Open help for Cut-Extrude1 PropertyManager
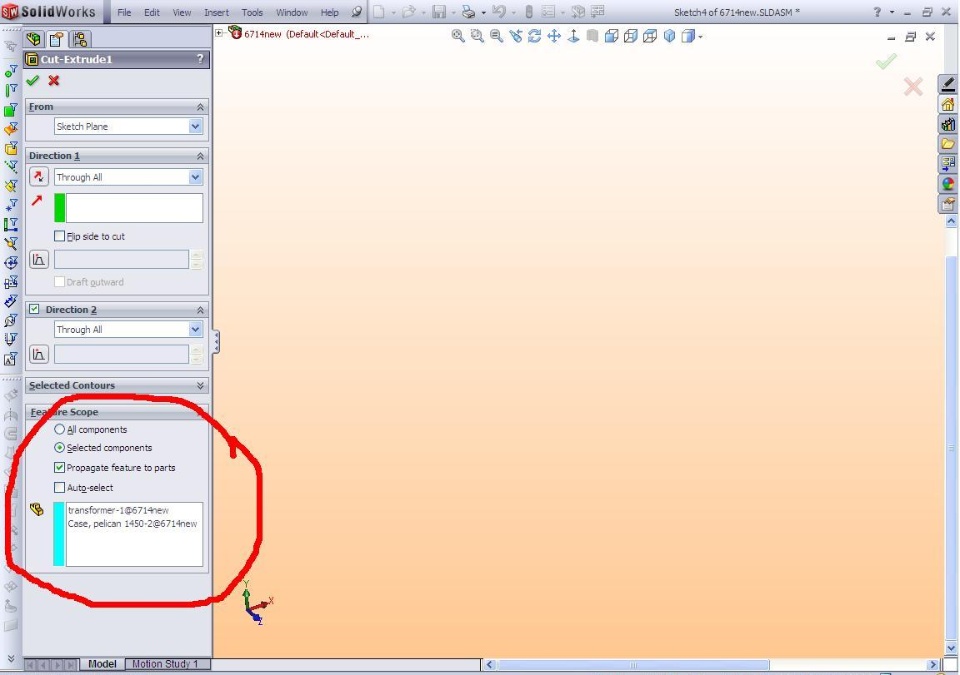Viewport: 960px width, 675px height. pos(200,59)
